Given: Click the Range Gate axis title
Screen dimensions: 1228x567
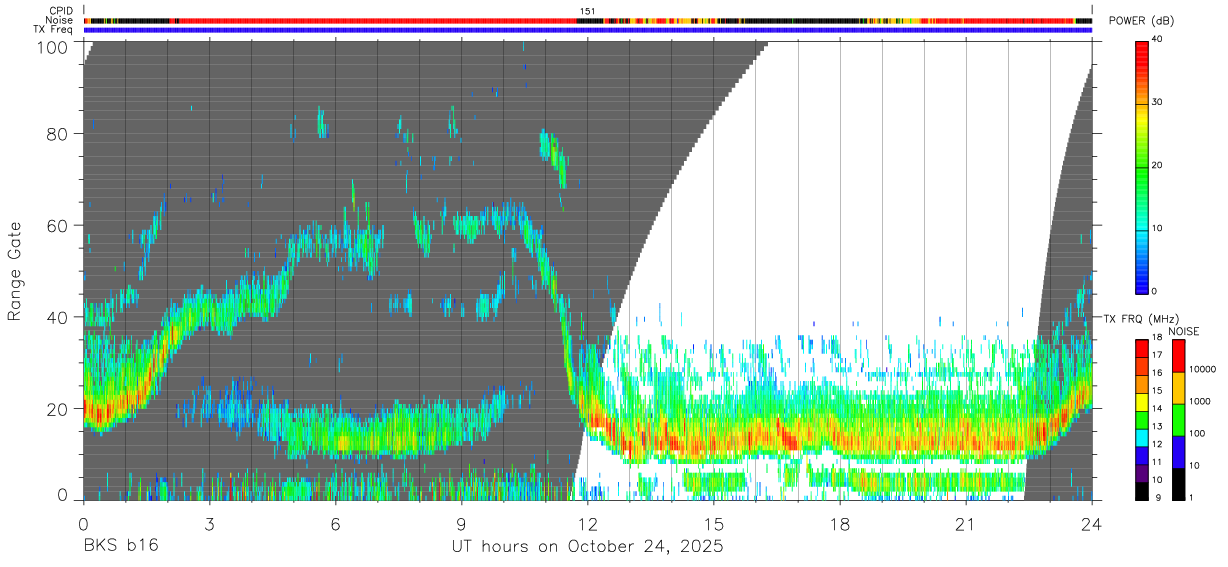Looking at the screenshot, I should (x=15, y=271).
